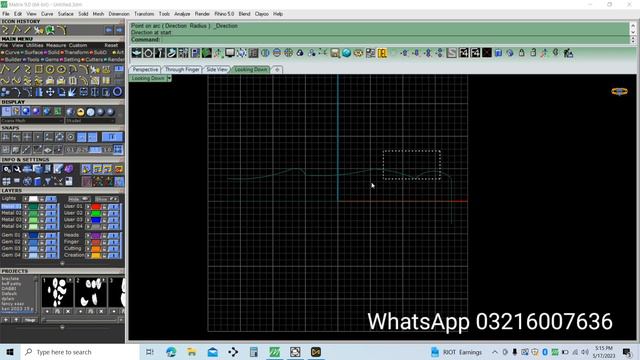Viewport: 640px width, 360px height.
Task: Click in the Command input line
Action: [380, 40]
